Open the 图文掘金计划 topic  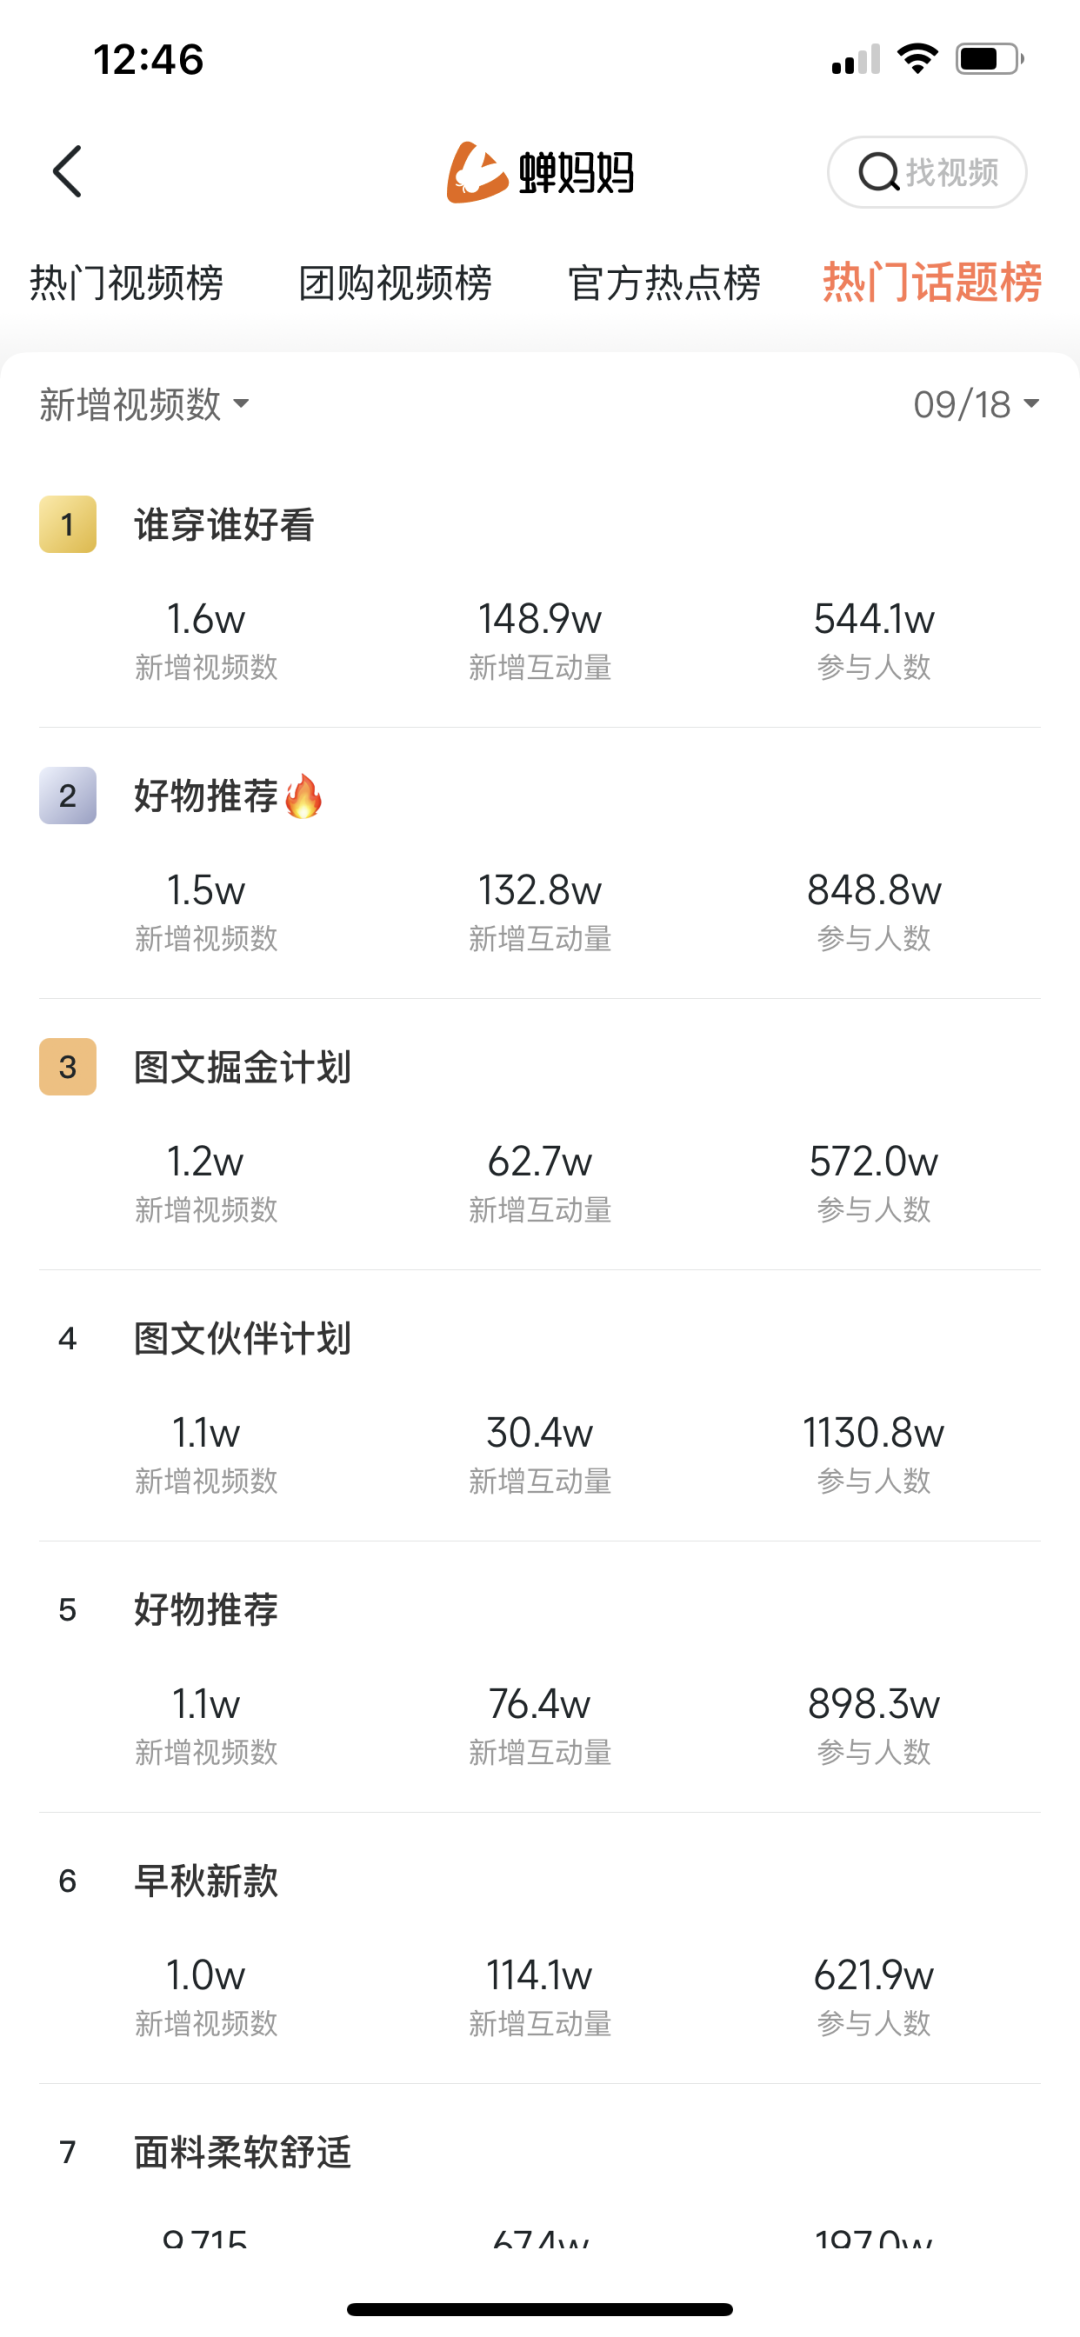(243, 1067)
